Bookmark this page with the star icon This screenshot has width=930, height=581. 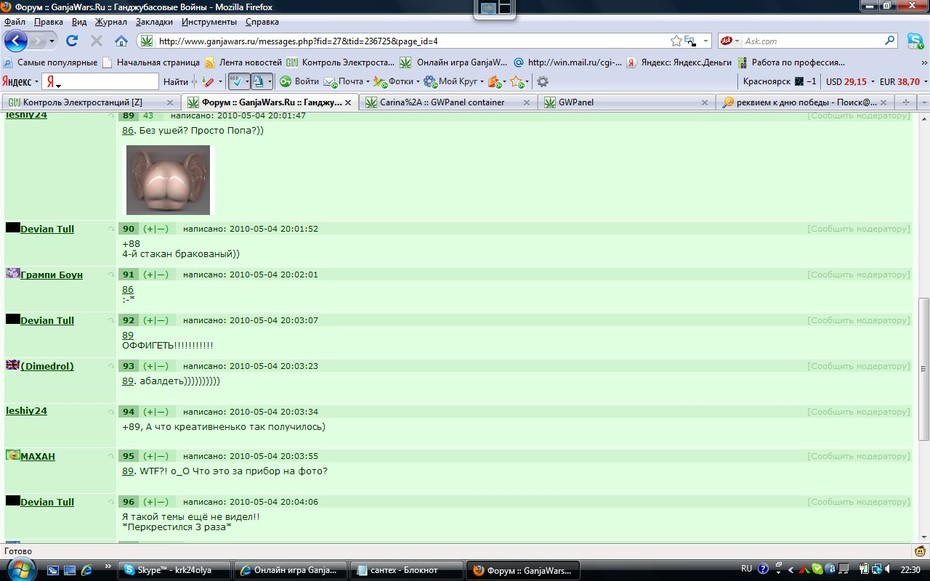(676, 41)
